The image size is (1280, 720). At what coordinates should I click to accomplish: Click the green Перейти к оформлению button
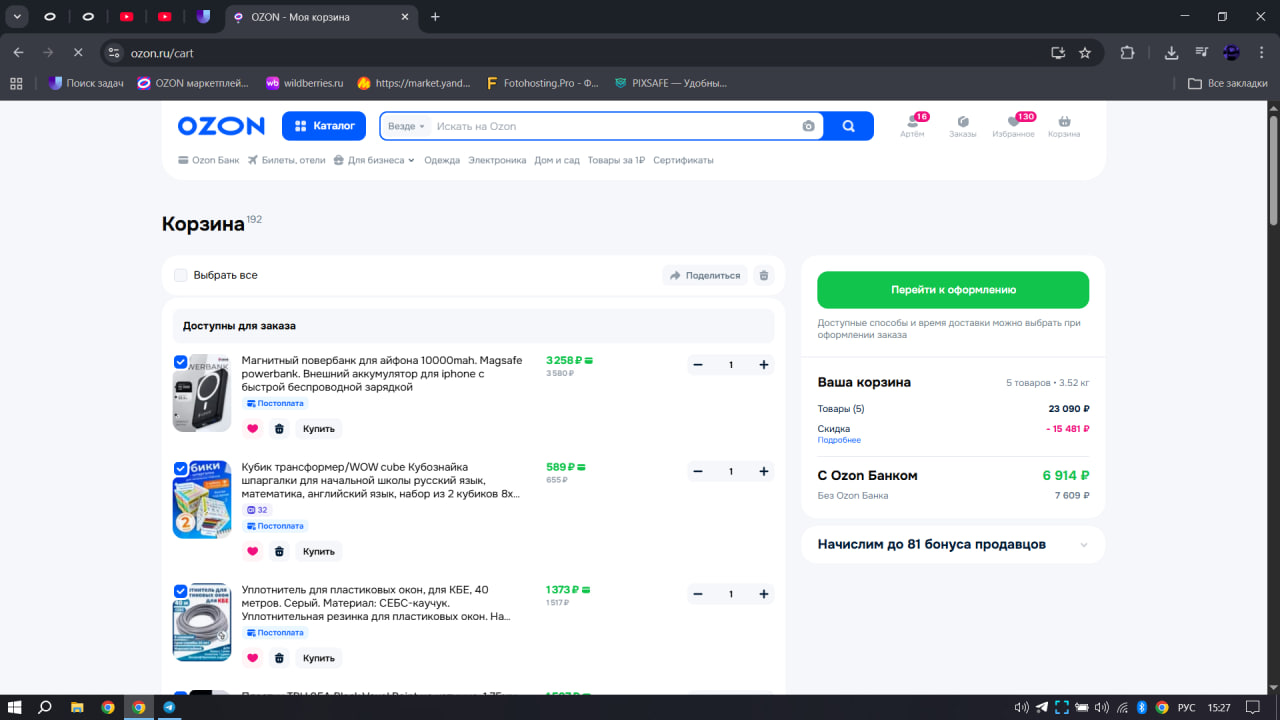[953, 290]
